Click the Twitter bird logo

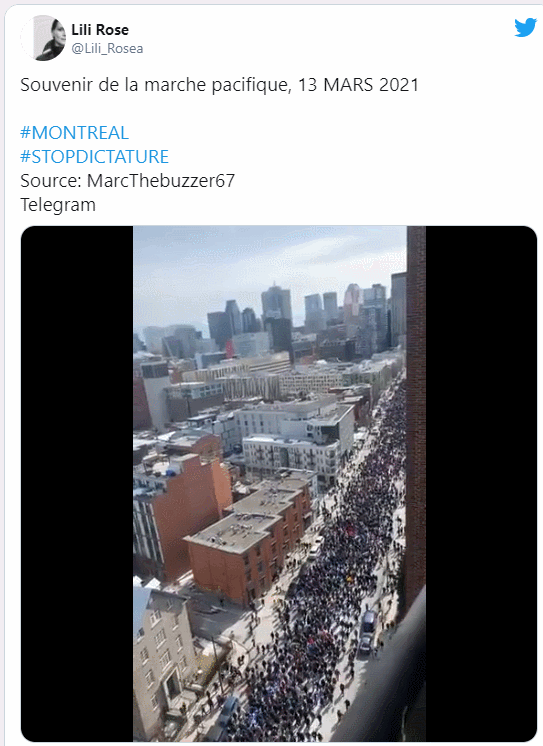click(525, 28)
